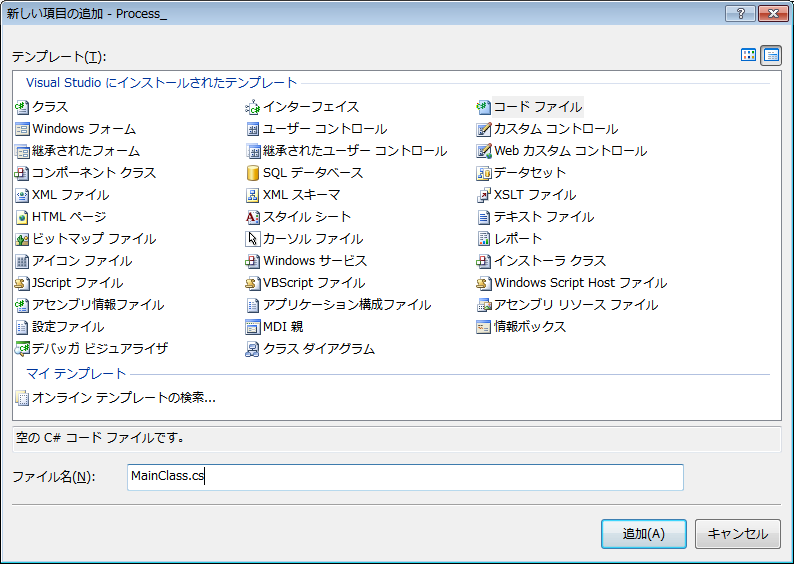Pick the インストーラ クラス icon

pyautogui.click(x=484, y=261)
